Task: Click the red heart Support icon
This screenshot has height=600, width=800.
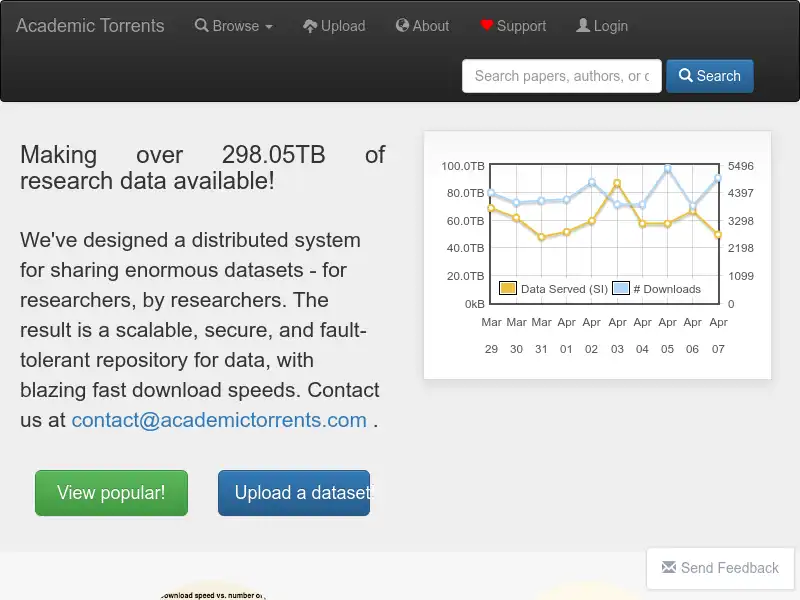Action: click(x=486, y=25)
